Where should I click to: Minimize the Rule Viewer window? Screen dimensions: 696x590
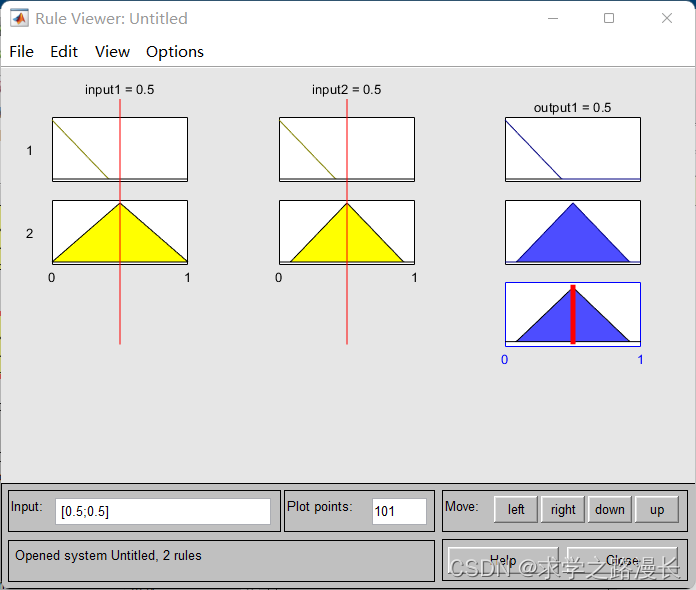coord(553,18)
